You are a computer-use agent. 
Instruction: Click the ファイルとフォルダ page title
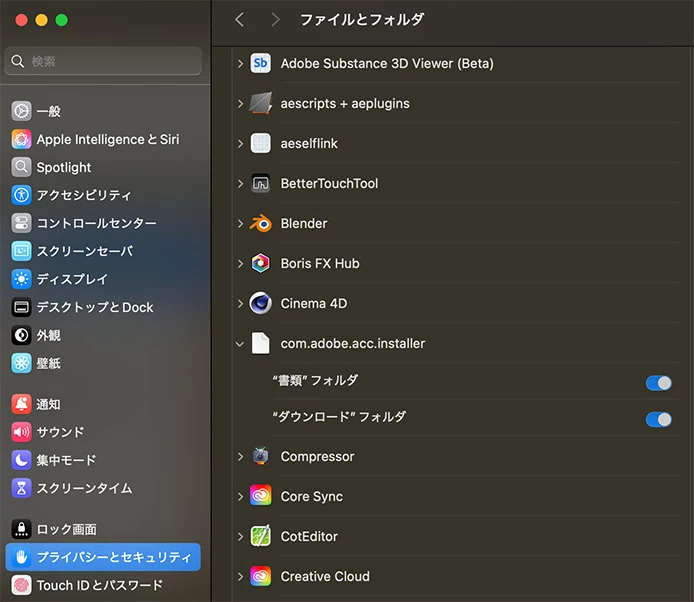[x=362, y=19]
